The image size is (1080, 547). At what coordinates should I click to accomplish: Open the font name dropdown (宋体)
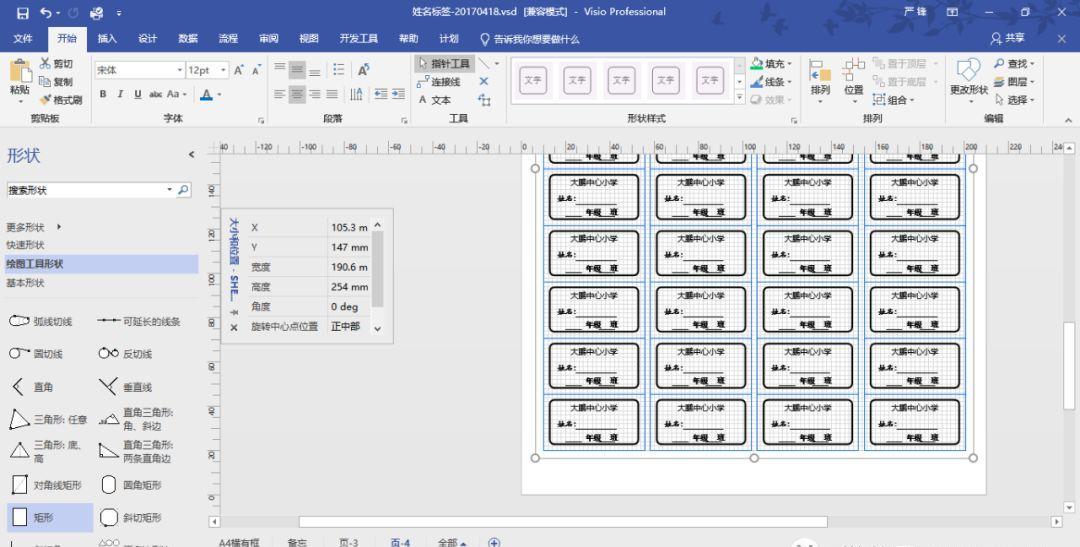(180, 70)
